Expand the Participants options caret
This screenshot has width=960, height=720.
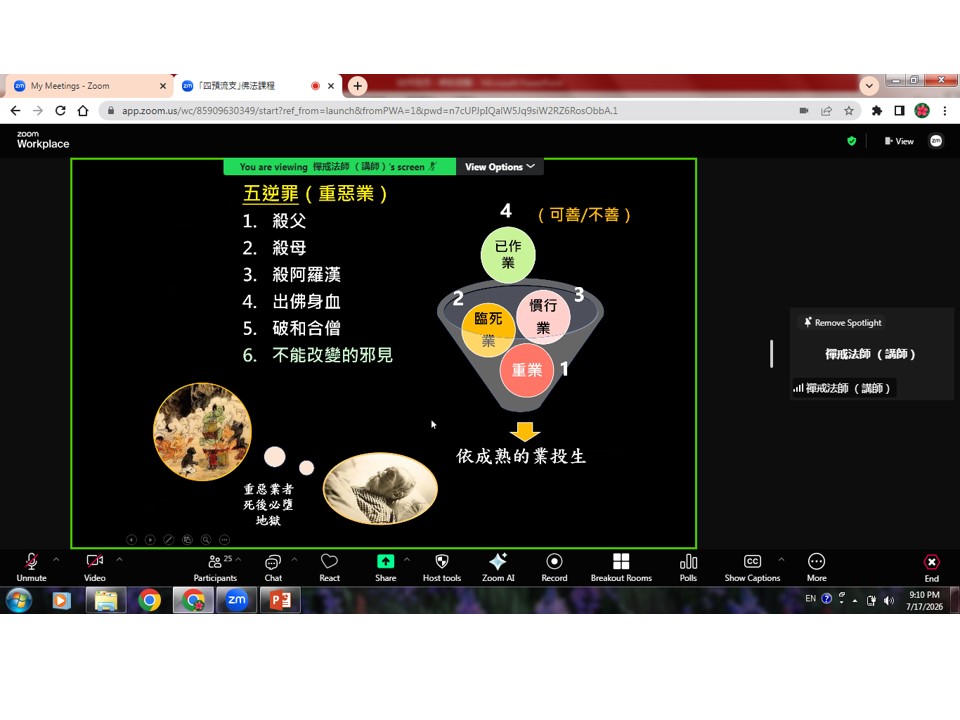238,560
